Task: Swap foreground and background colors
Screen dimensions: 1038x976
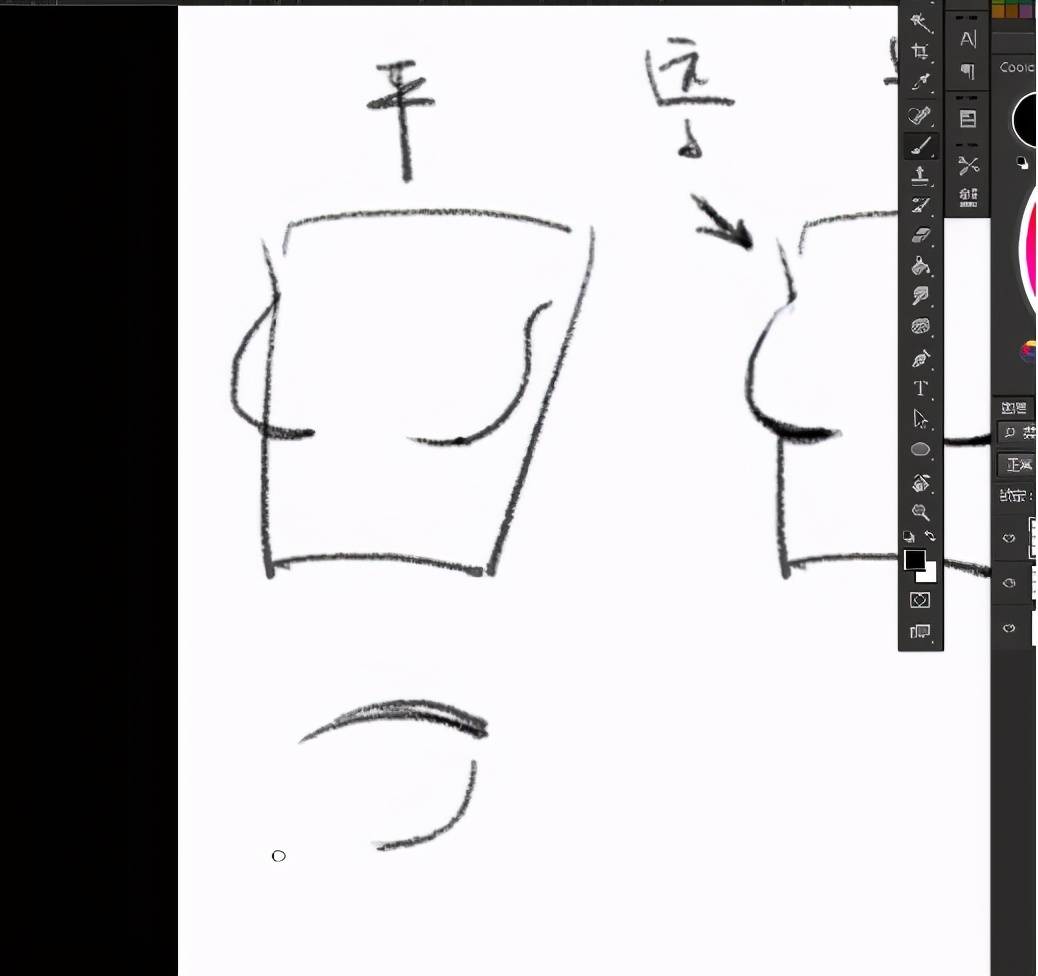Action: coord(930,536)
